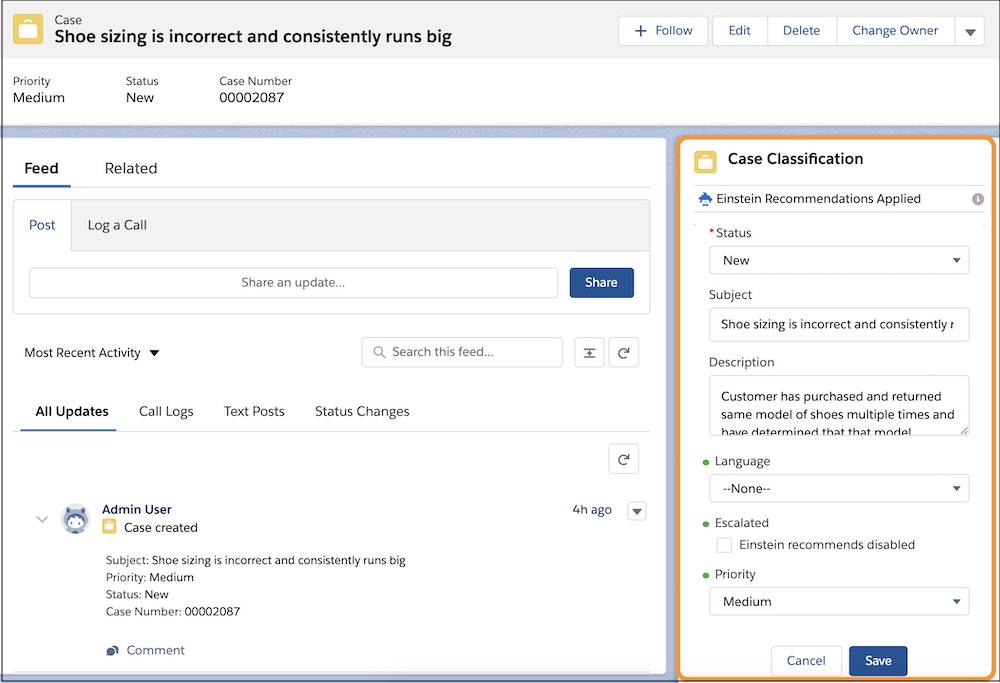This screenshot has height=683, width=1000.
Task: Open the more actions dropdown next to Change Owner
Action: tap(970, 31)
